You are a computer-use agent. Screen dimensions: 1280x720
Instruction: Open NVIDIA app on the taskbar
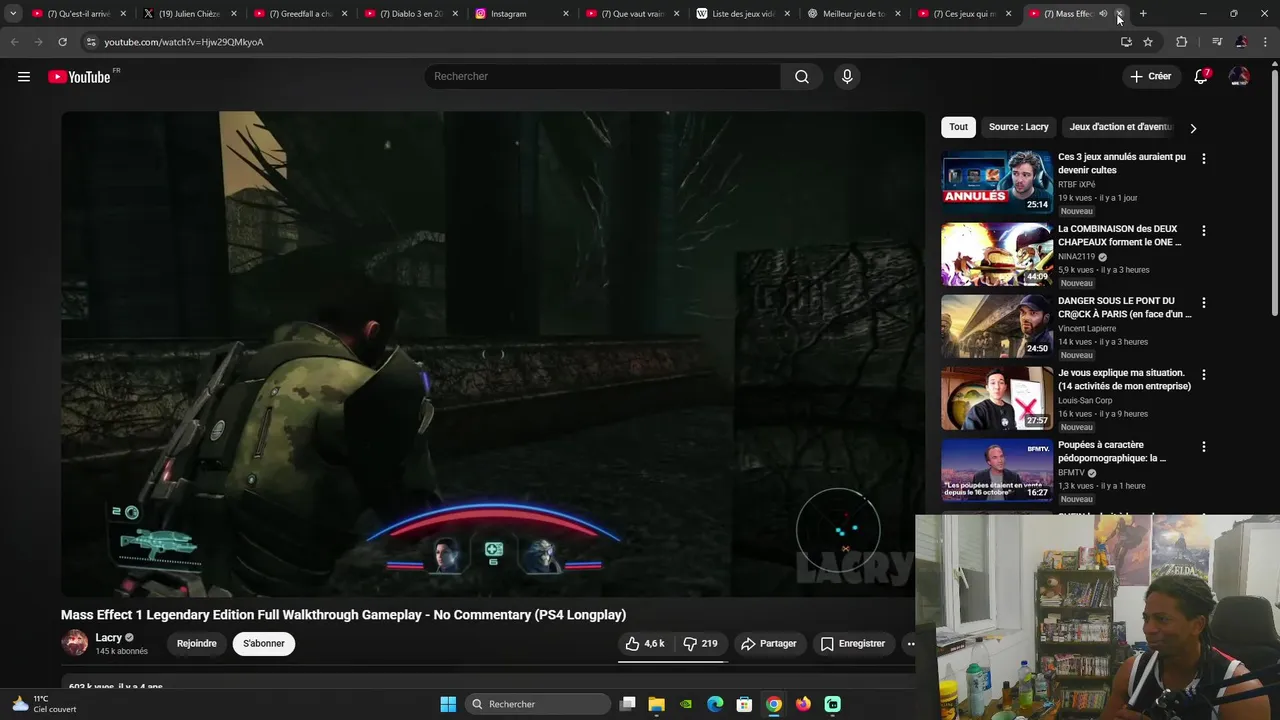pyautogui.click(x=686, y=704)
